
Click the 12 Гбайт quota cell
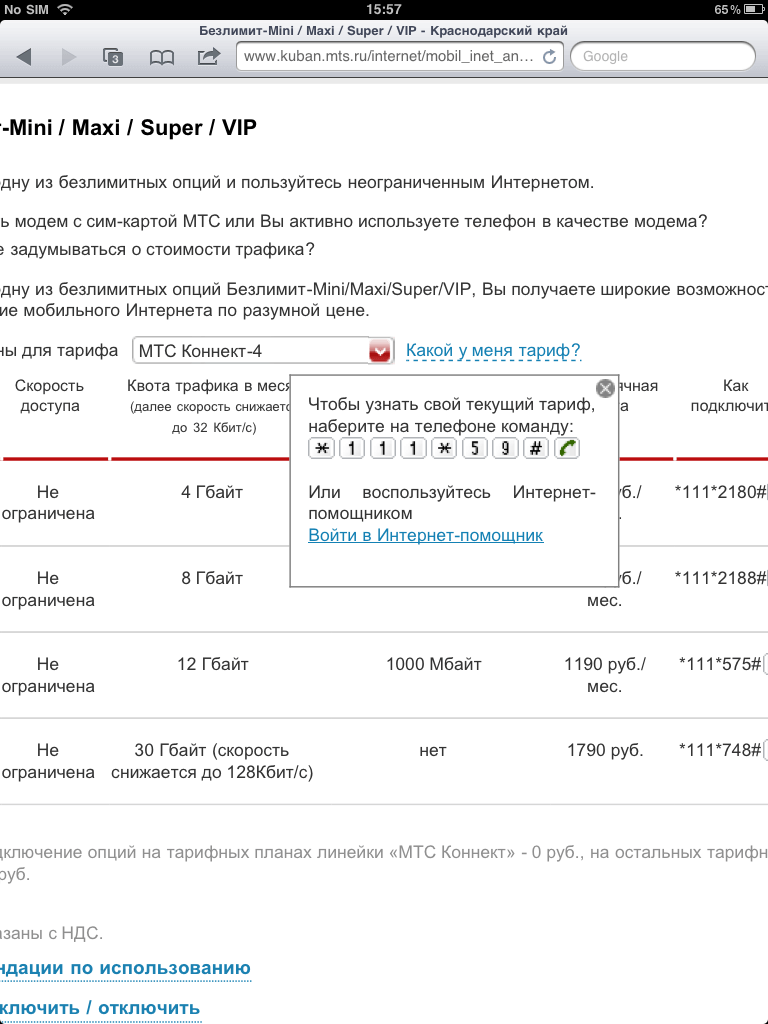pos(212,664)
